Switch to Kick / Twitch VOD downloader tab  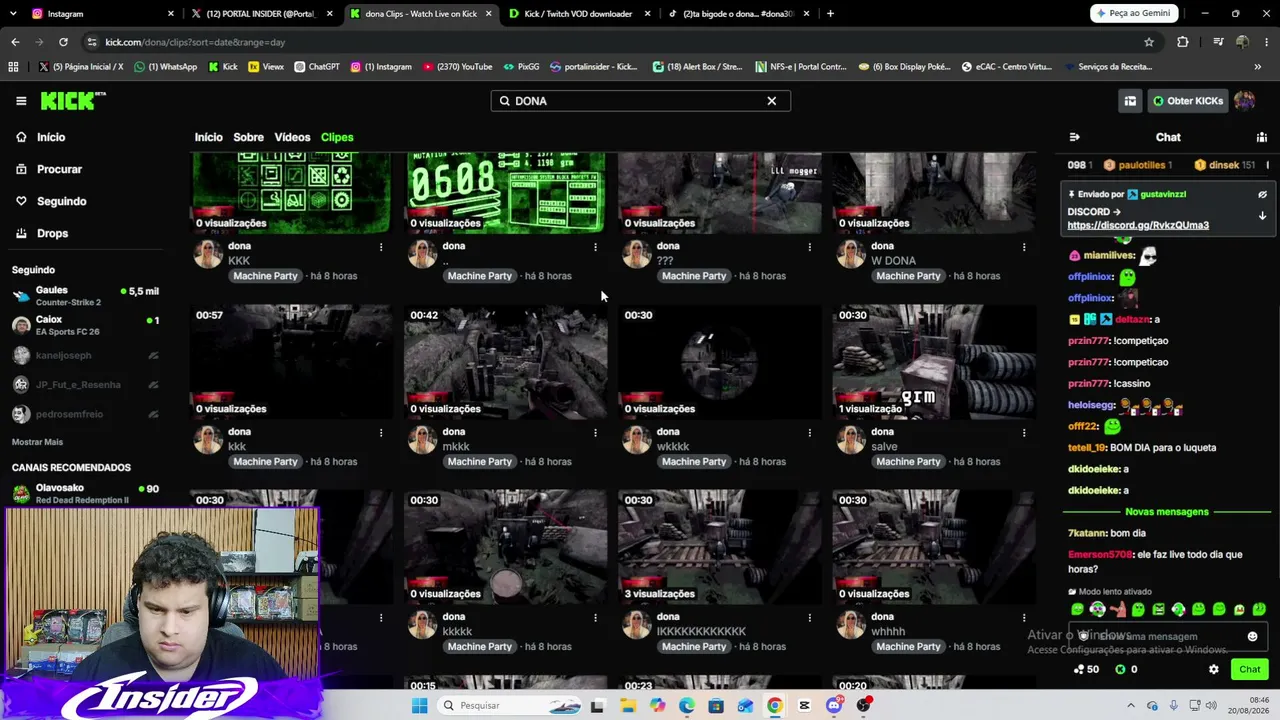click(x=579, y=14)
